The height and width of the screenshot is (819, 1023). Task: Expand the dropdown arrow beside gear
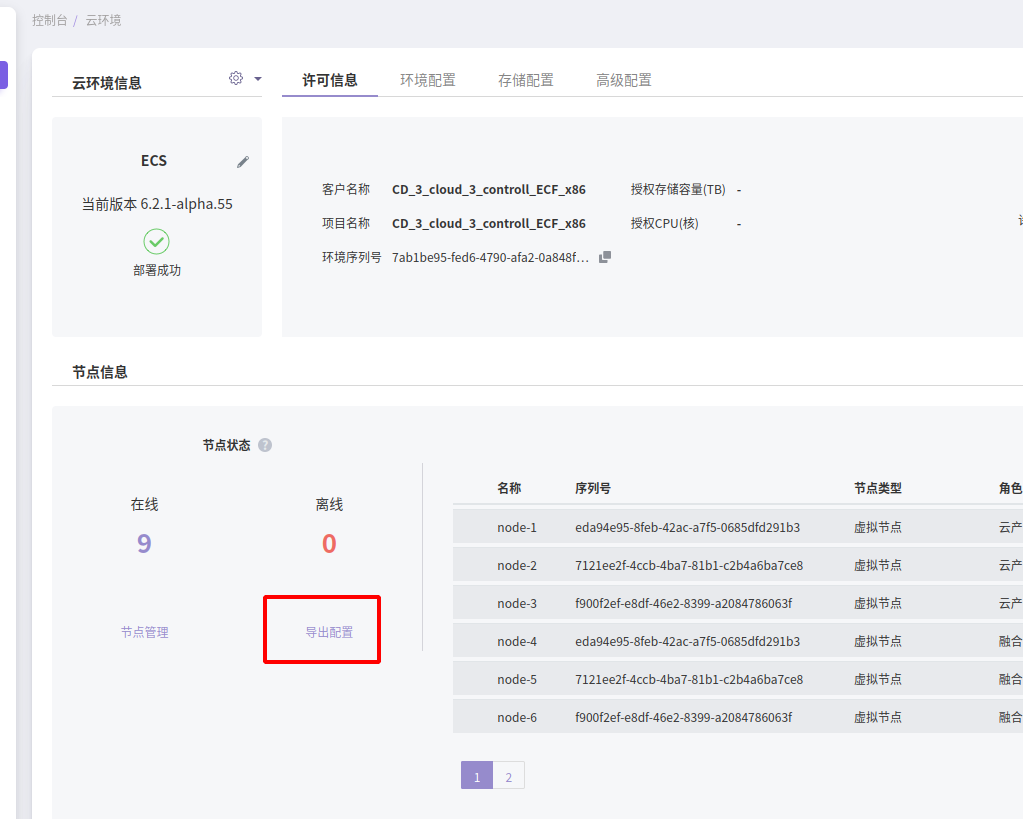[x=258, y=79]
